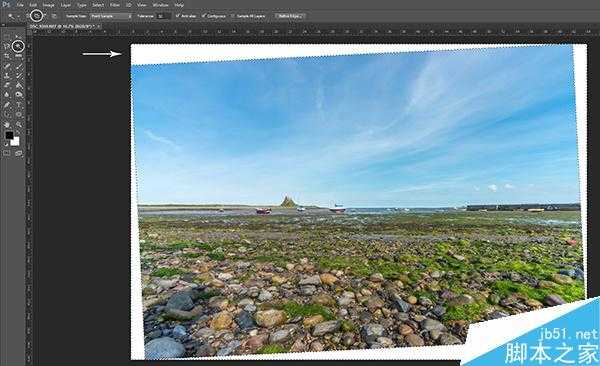This screenshot has height=366, width=600.
Task: Click the black foreground color swatch
Action: (x=9, y=135)
